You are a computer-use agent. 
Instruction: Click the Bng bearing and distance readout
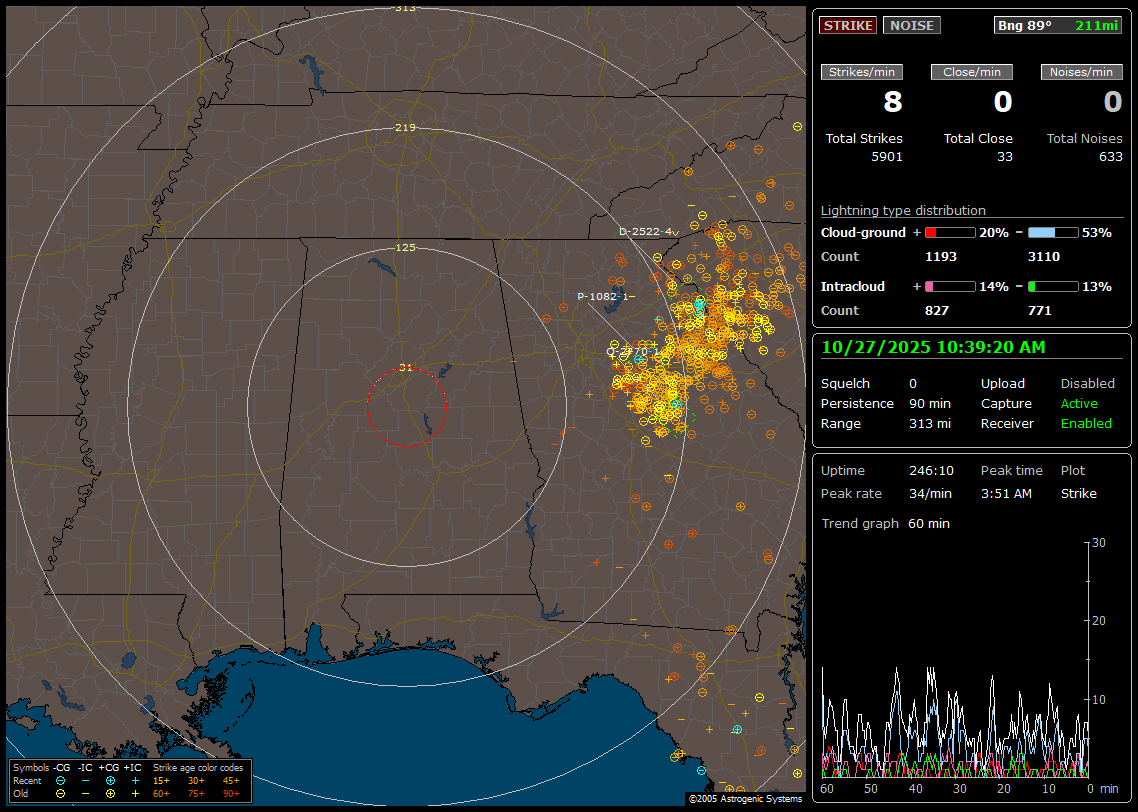click(1058, 25)
